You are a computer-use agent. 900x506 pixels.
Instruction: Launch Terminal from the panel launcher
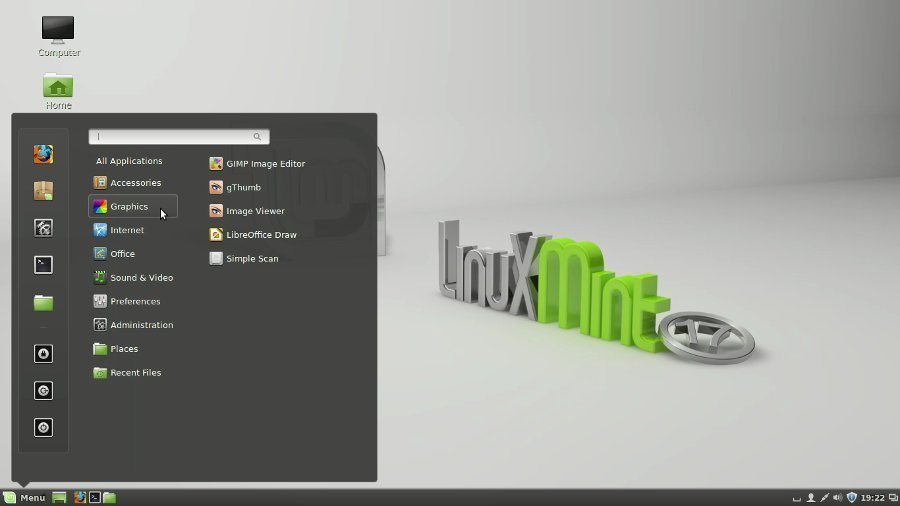[95, 497]
